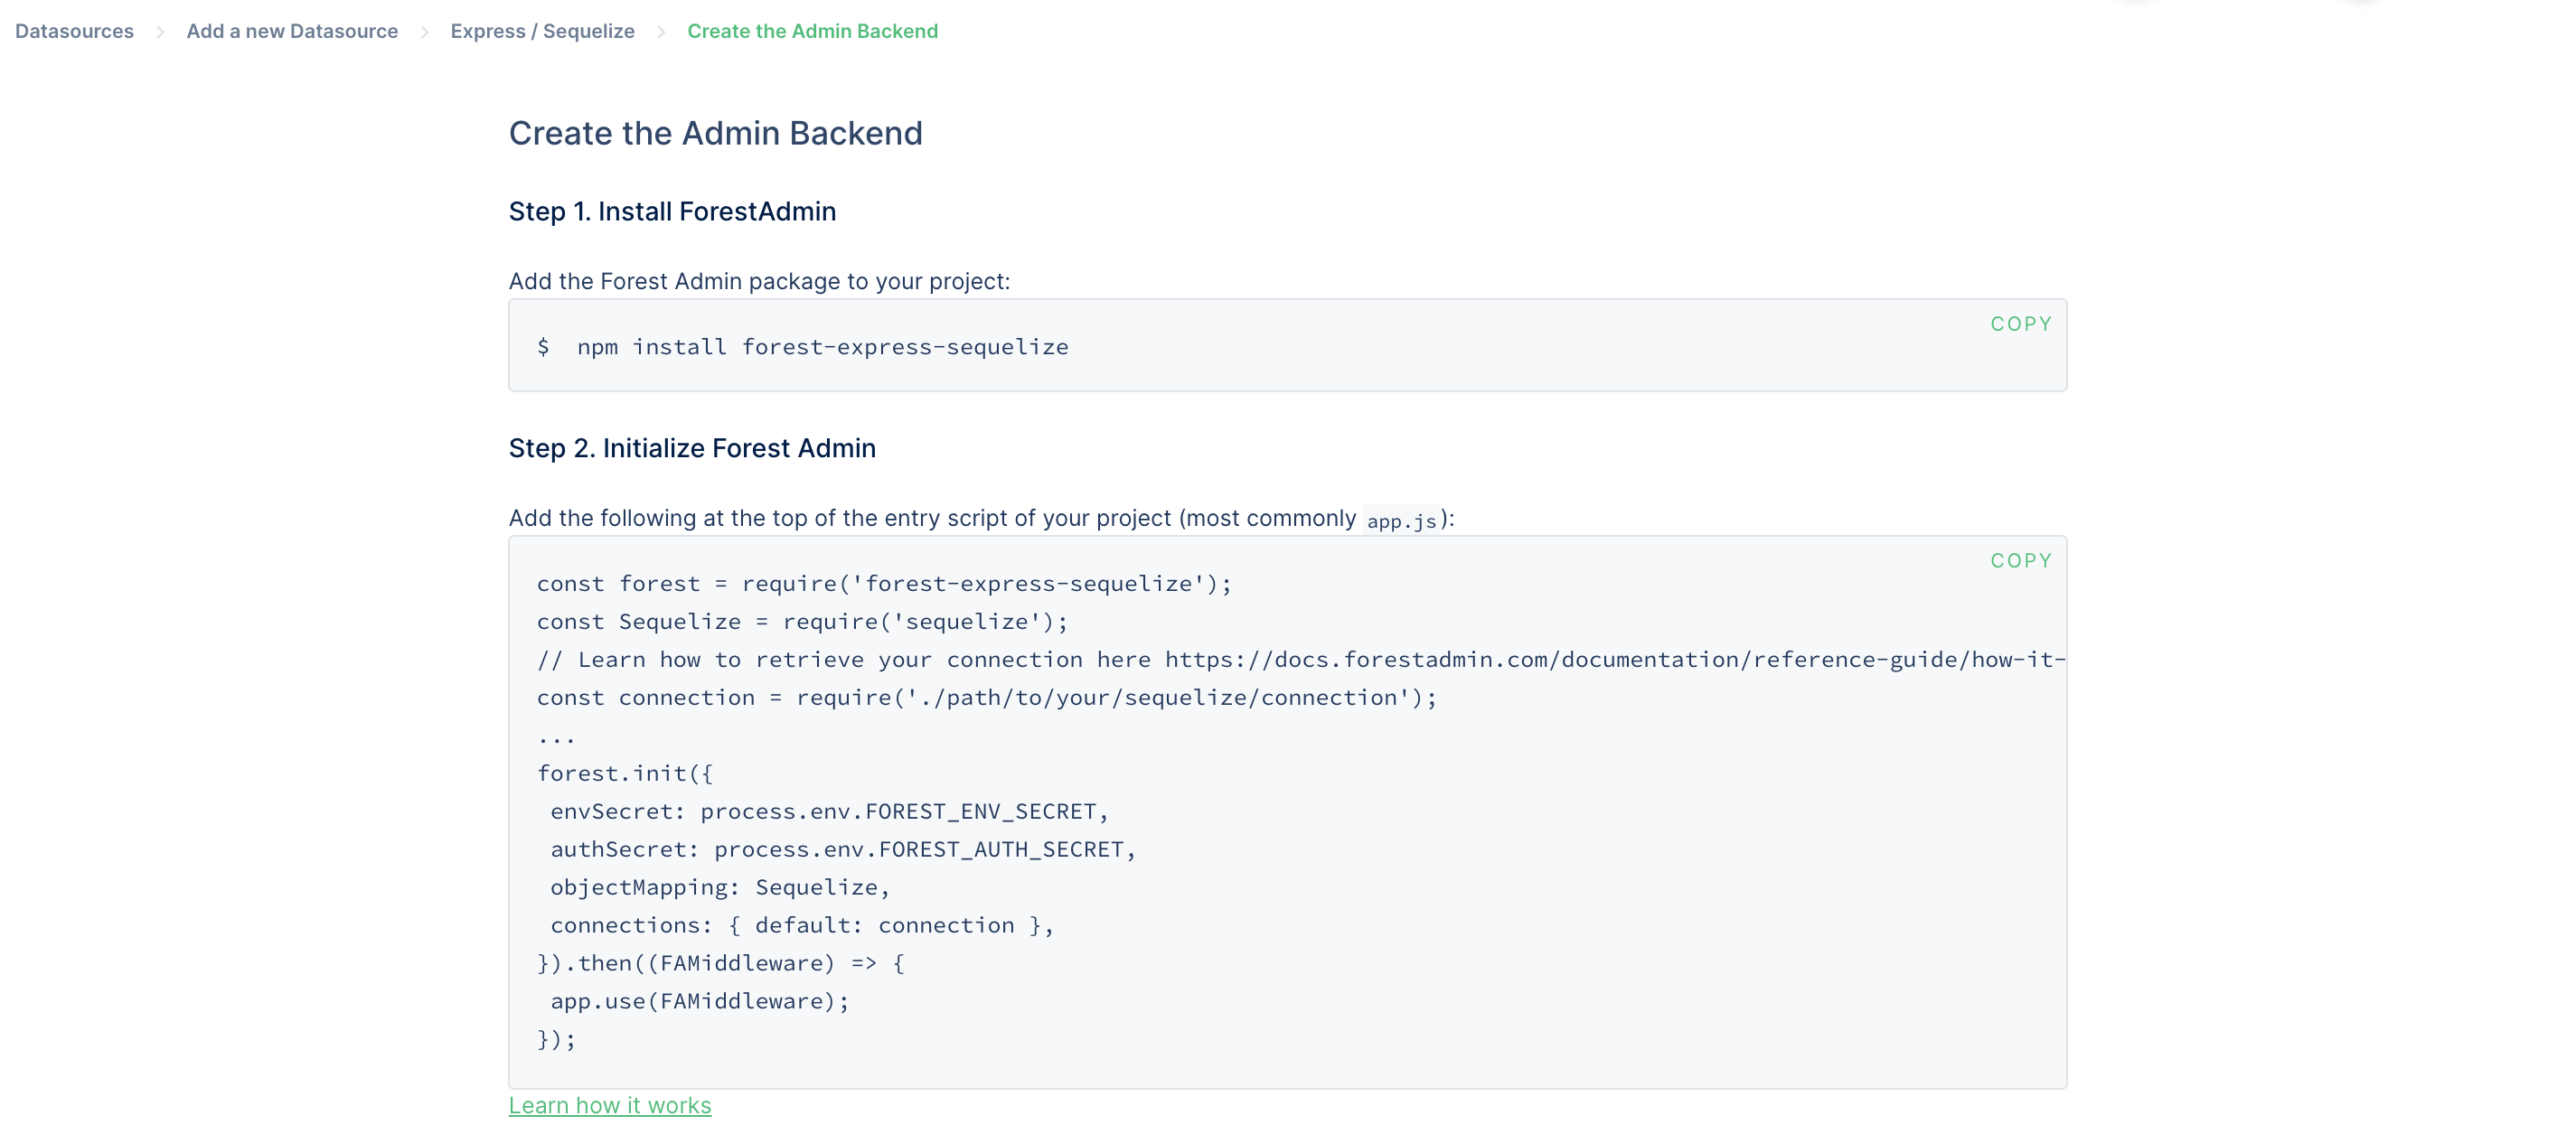Click the objectMapping: Sequelize line

pos(719,888)
